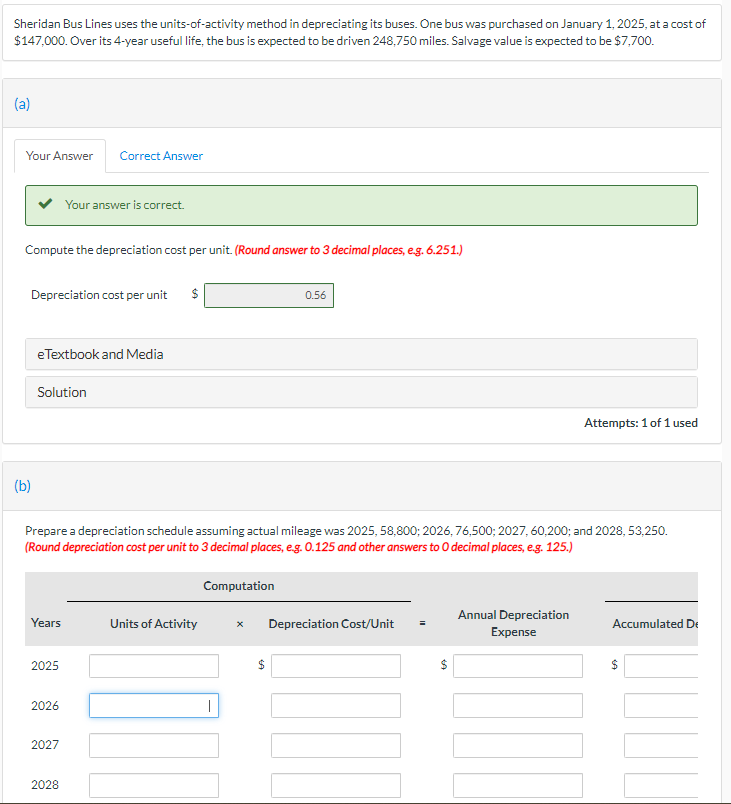Click the 2025 Annual Depreciation Expense field
This screenshot has width=731, height=804.
(518, 666)
